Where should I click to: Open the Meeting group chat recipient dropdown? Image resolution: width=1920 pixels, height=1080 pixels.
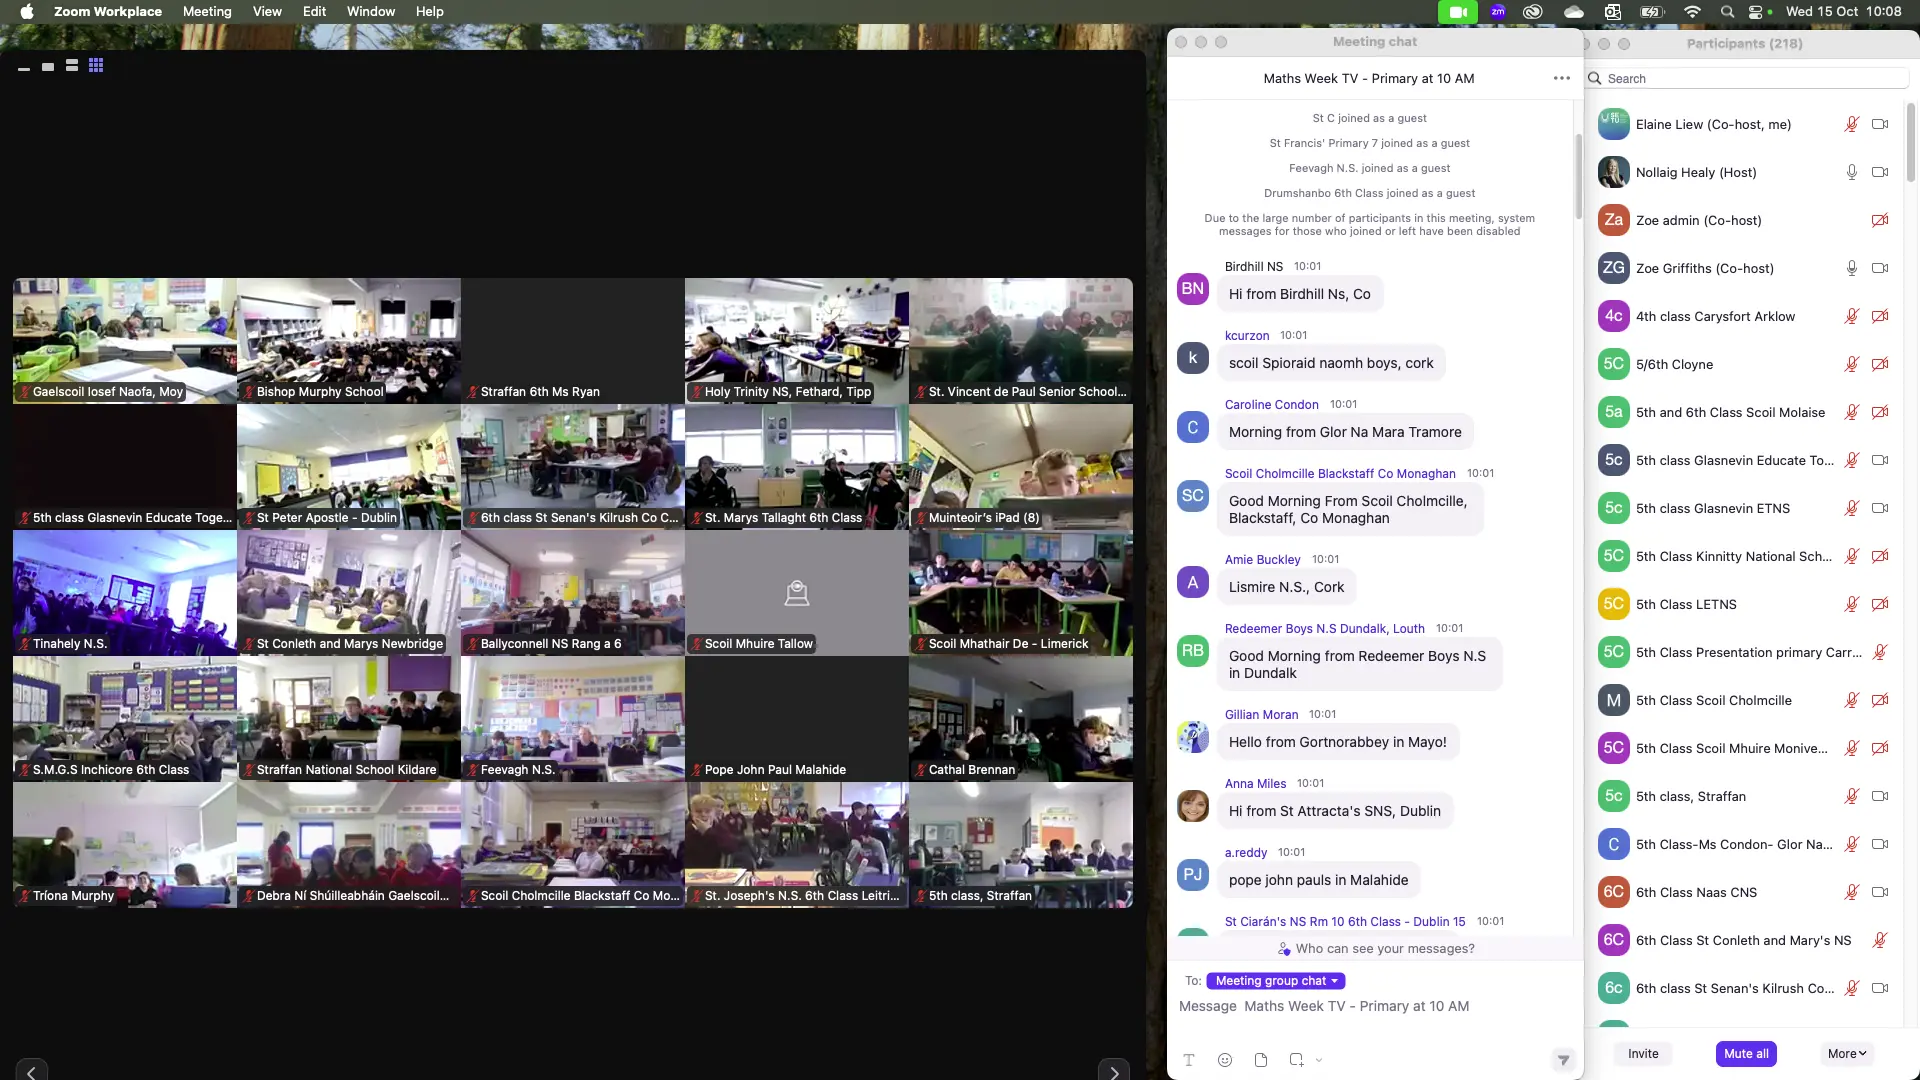[x=1276, y=981]
